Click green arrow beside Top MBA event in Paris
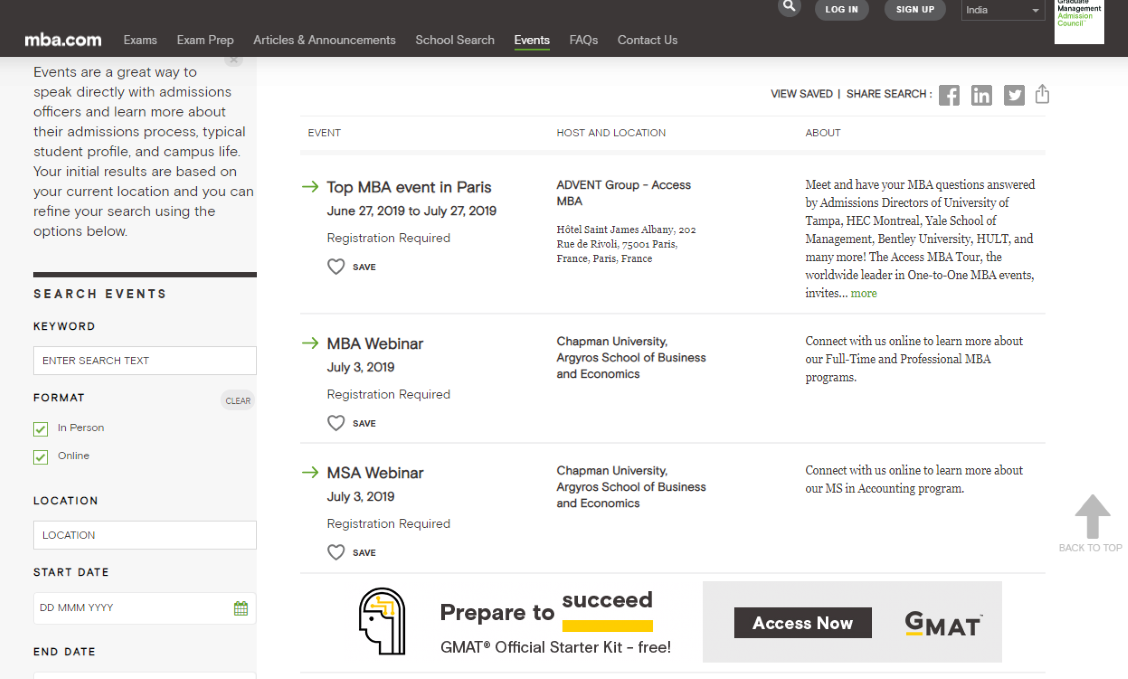Screen dimensions: 1128x679 [310, 187]
